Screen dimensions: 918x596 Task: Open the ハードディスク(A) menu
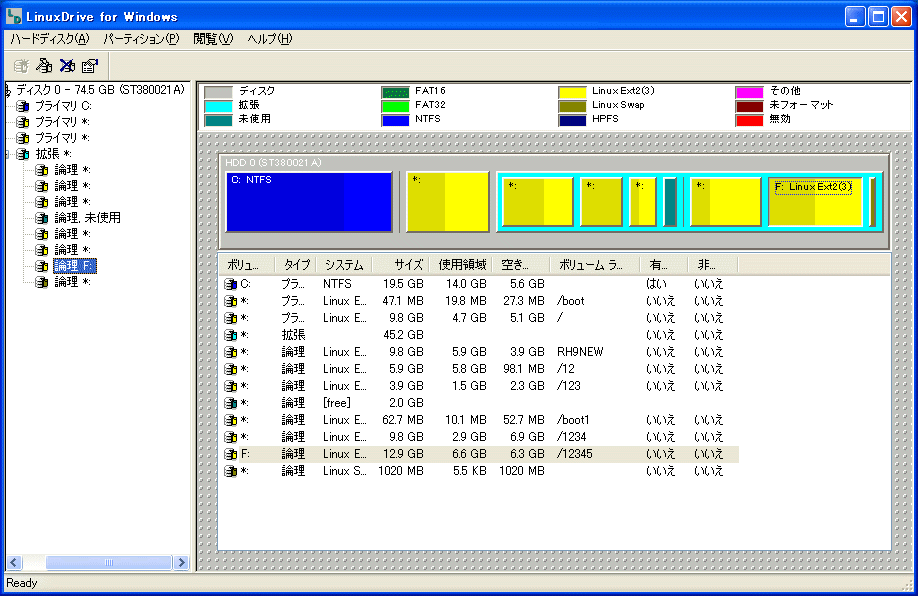(50, 39)
